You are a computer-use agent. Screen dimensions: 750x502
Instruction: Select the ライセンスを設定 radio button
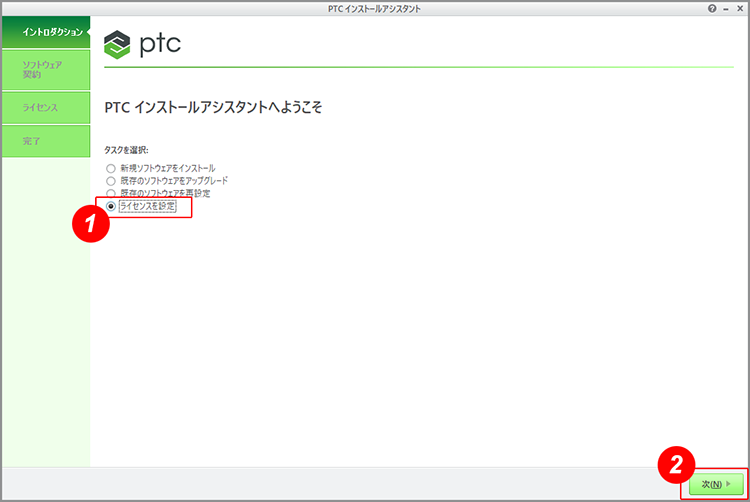111,206
